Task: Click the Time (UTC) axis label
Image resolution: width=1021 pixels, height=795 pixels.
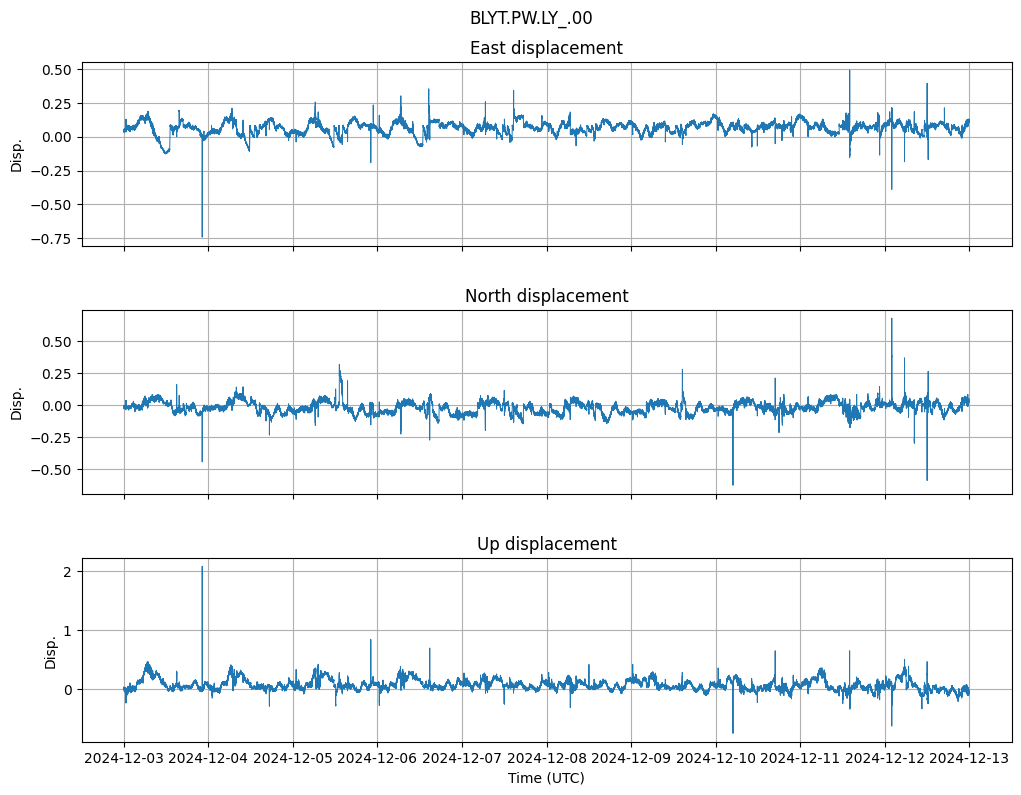Action: pos(546,778)
